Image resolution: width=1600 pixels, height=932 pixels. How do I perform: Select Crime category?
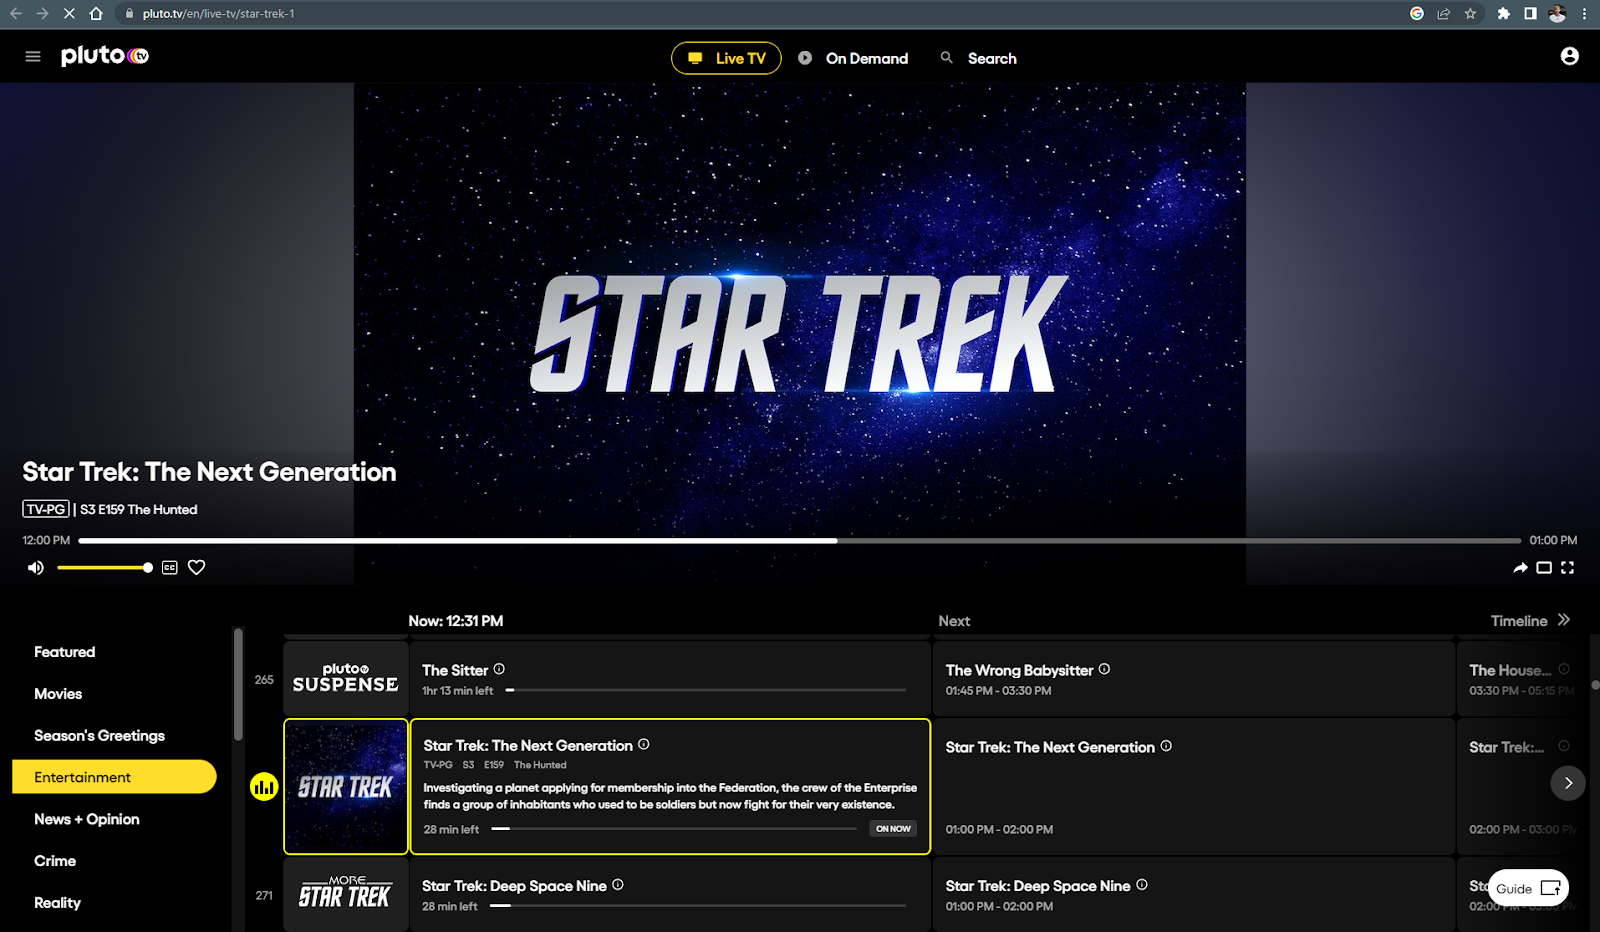pos(55,861)
